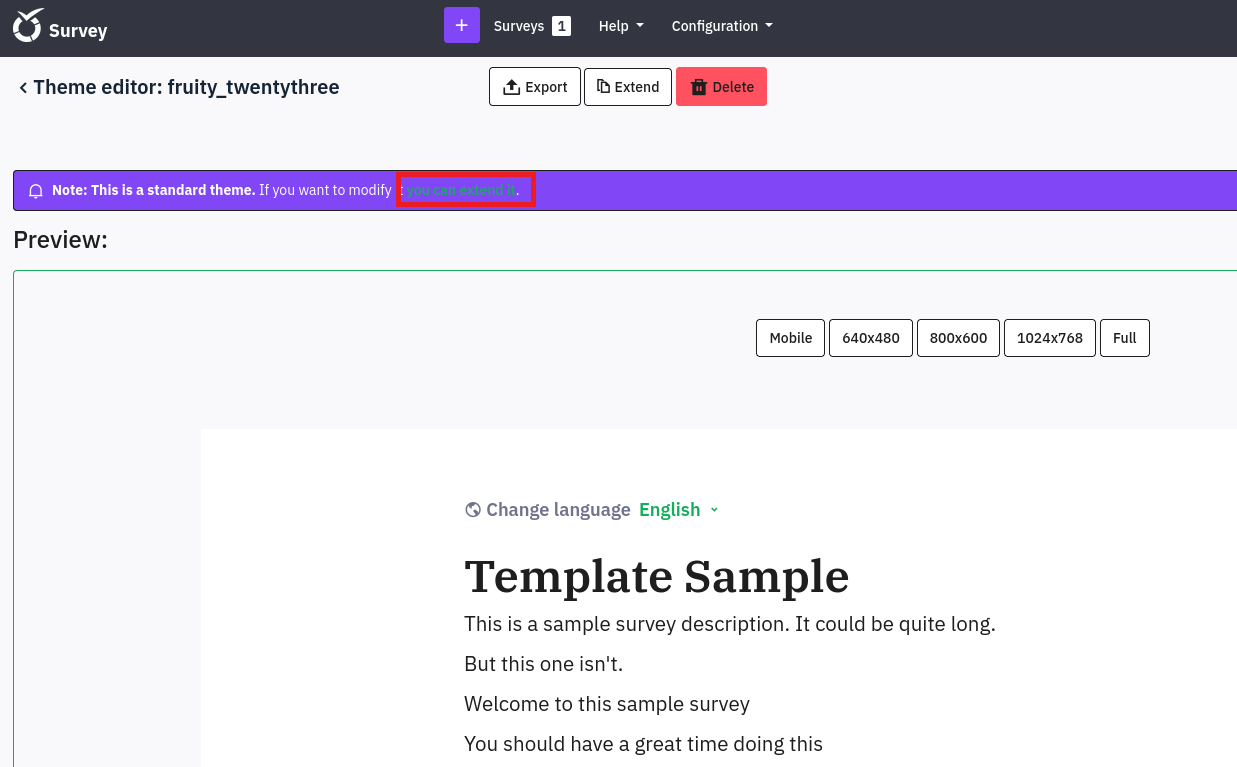This screenshot has width=1237, height=767.
Task: Go back using the arrow beside Theme editor
Action: click(x=23, y=88)
